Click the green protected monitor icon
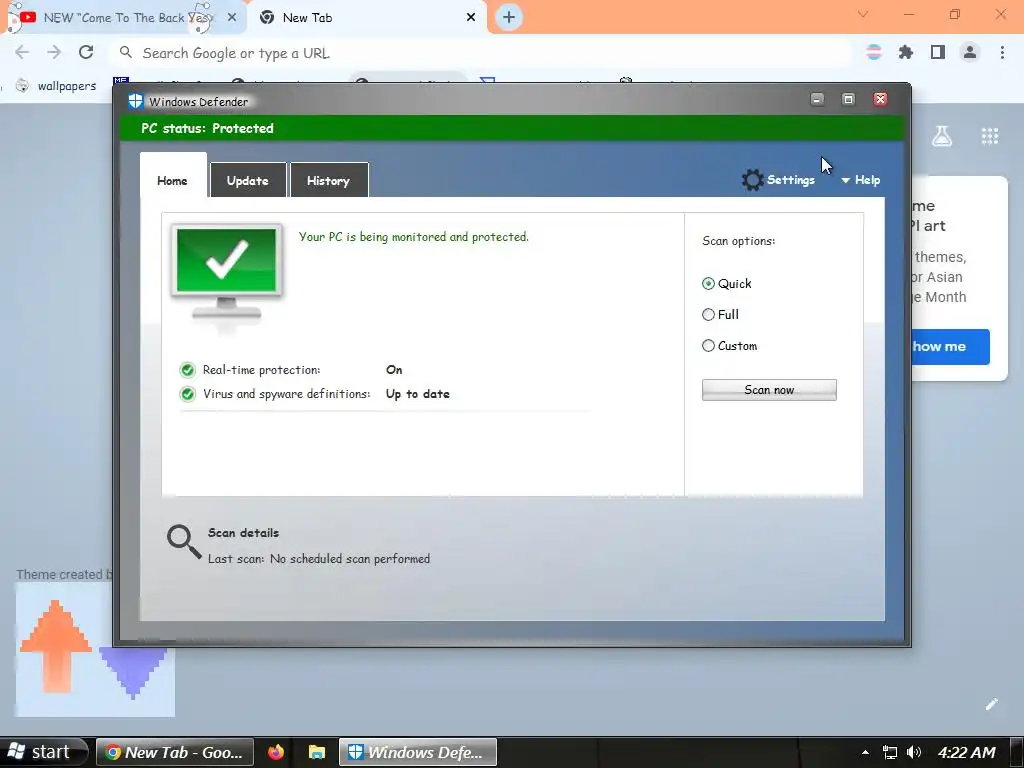 pyautogui.click(x=227, y=273)
